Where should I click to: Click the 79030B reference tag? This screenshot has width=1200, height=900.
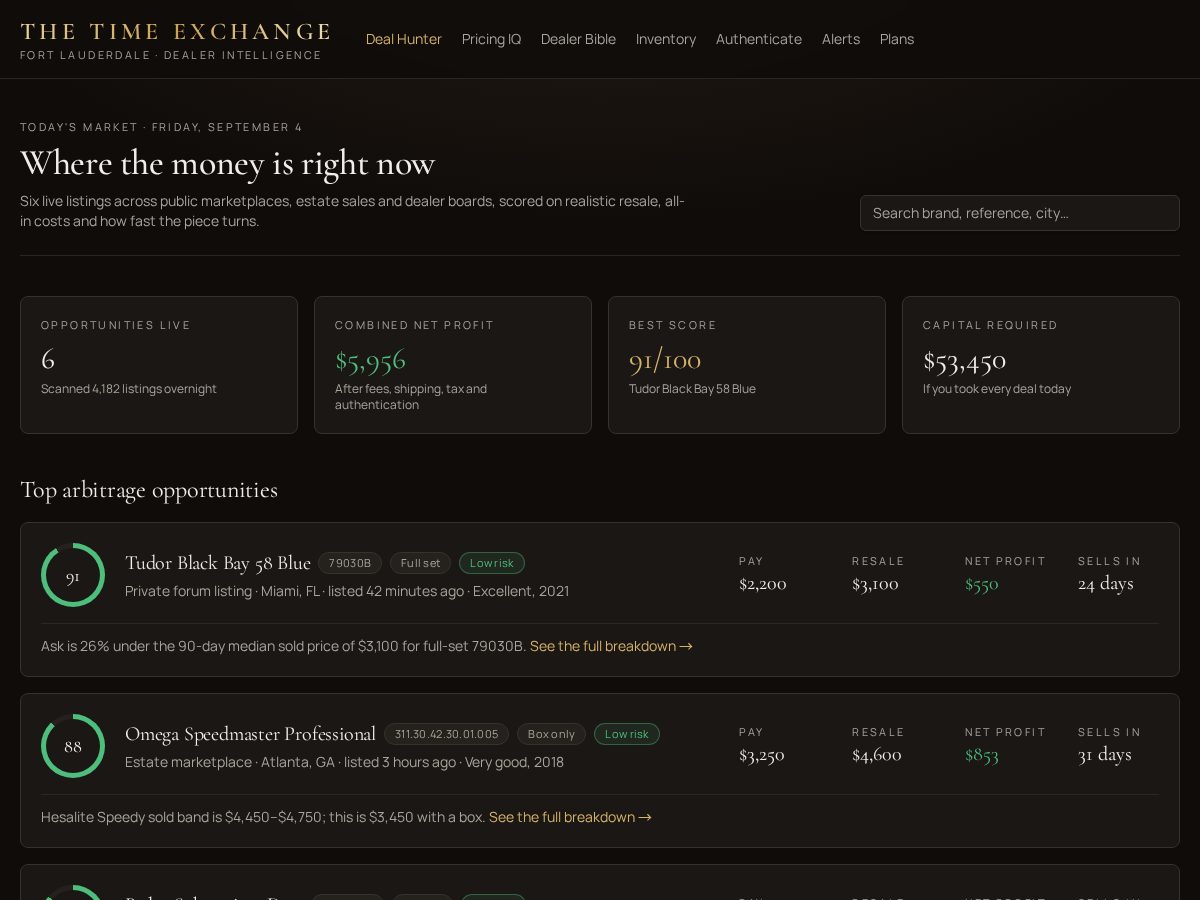pyautogui.click(x=350, y=563)
